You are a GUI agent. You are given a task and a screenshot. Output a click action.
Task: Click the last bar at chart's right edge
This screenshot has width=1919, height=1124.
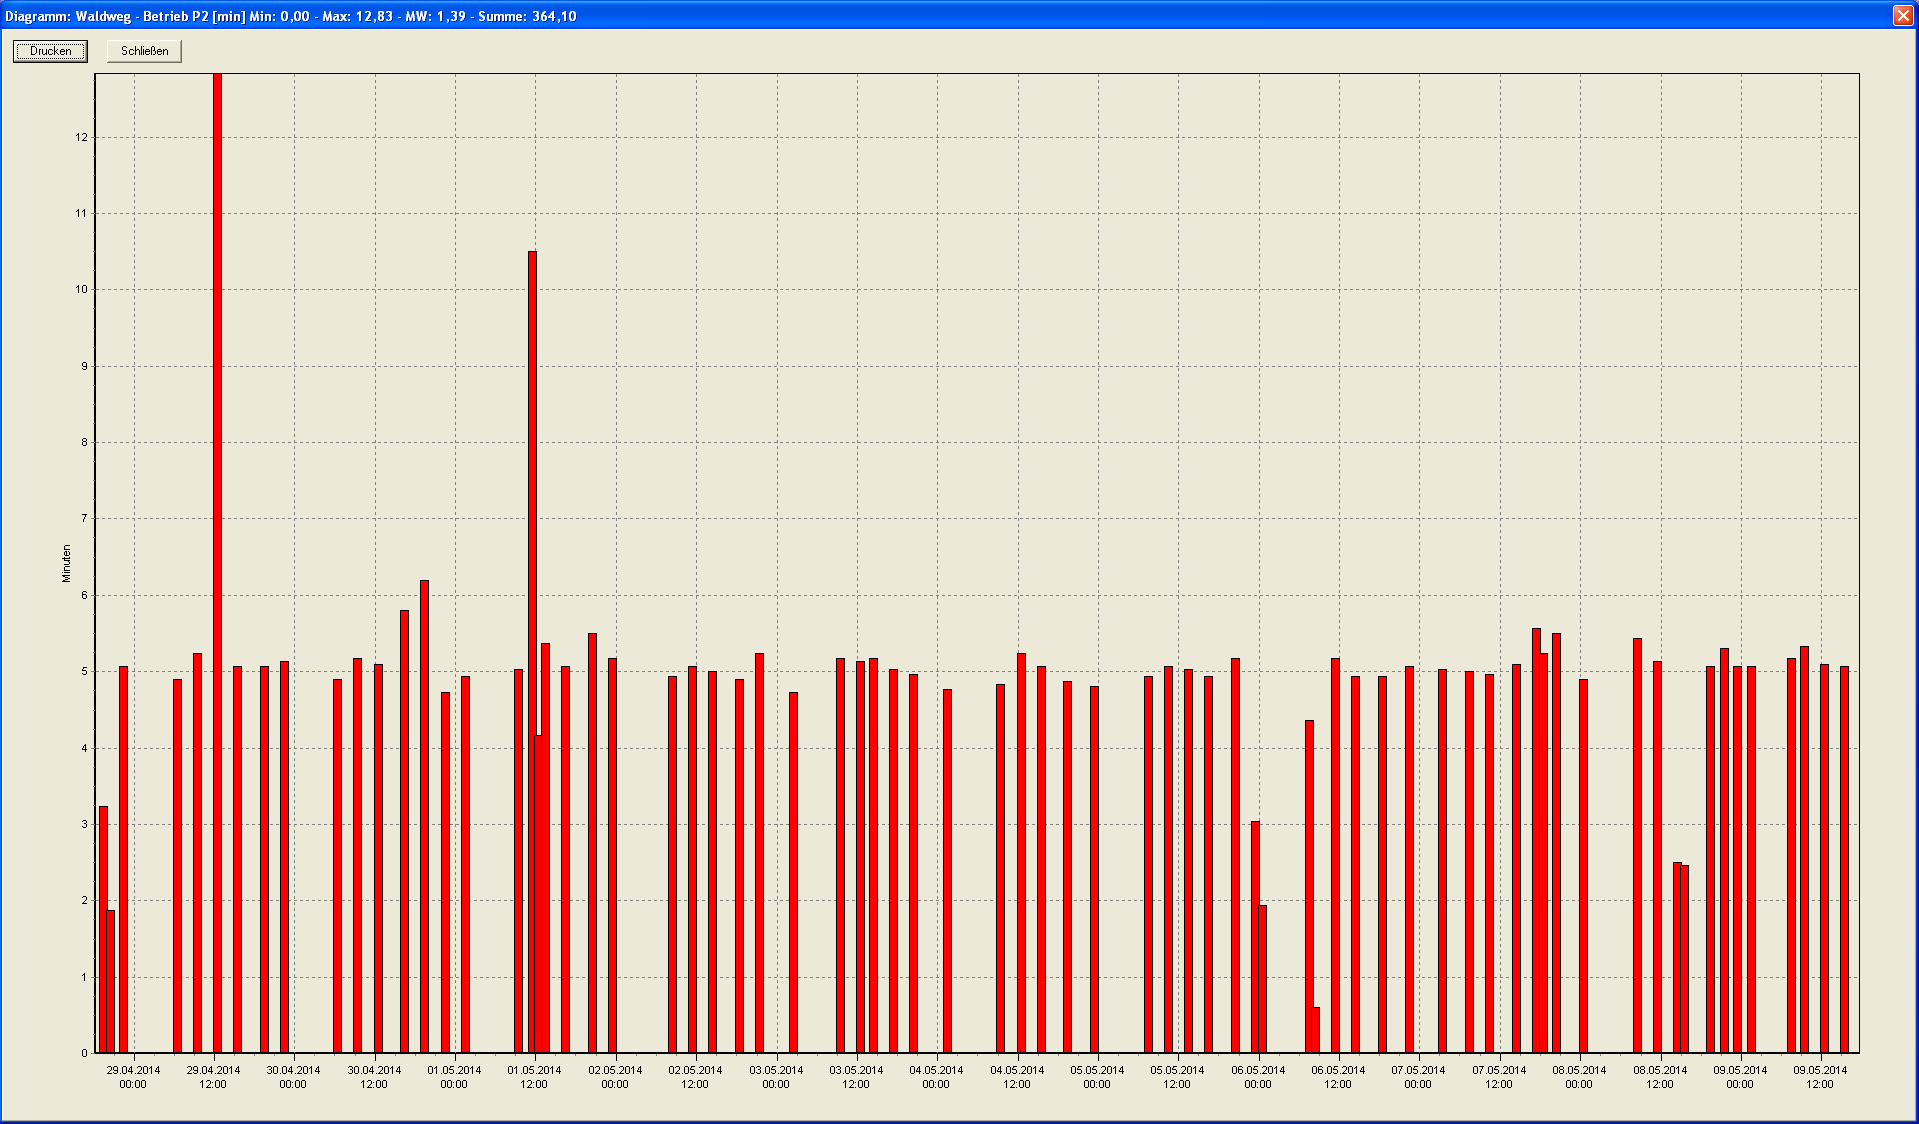coord(1844,860)
